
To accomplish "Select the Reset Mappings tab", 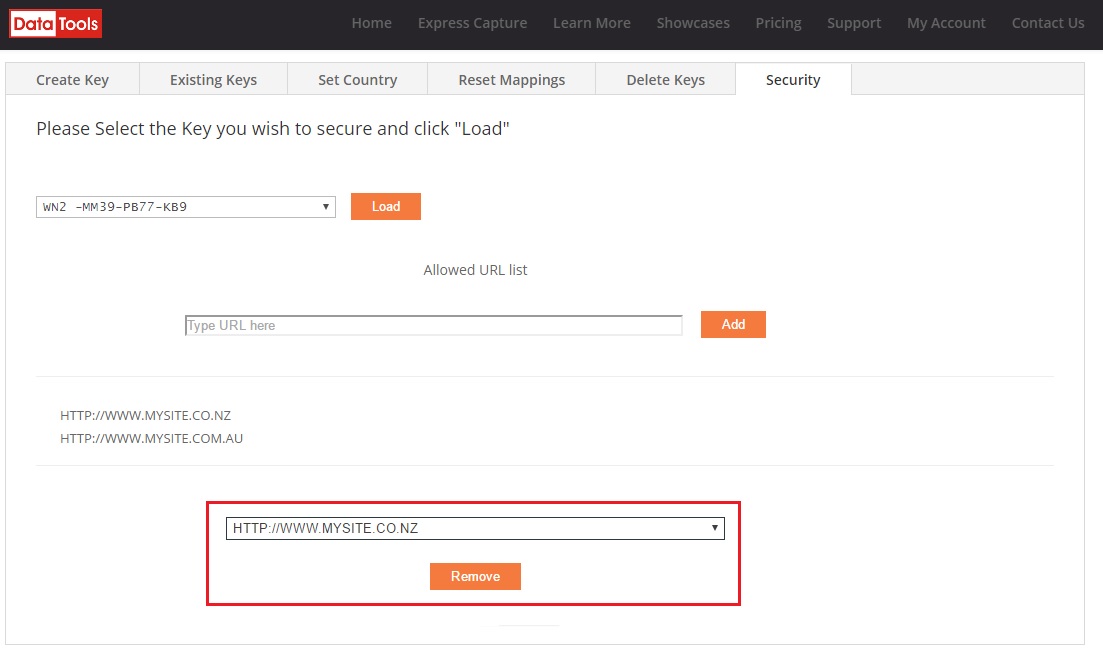I will click(x=511, y=80).
